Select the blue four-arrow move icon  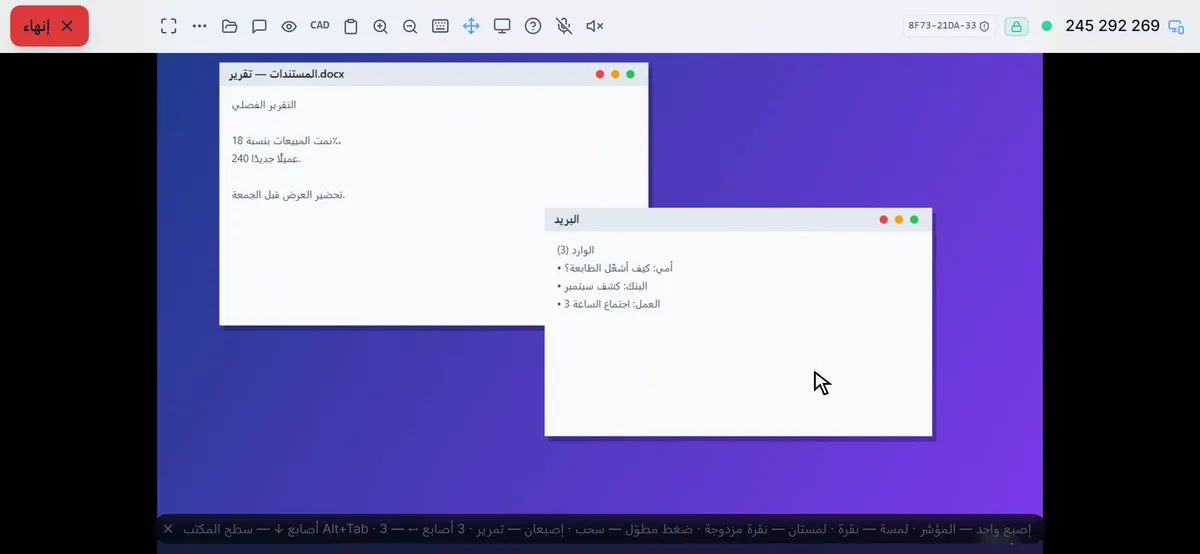[471, 26]
